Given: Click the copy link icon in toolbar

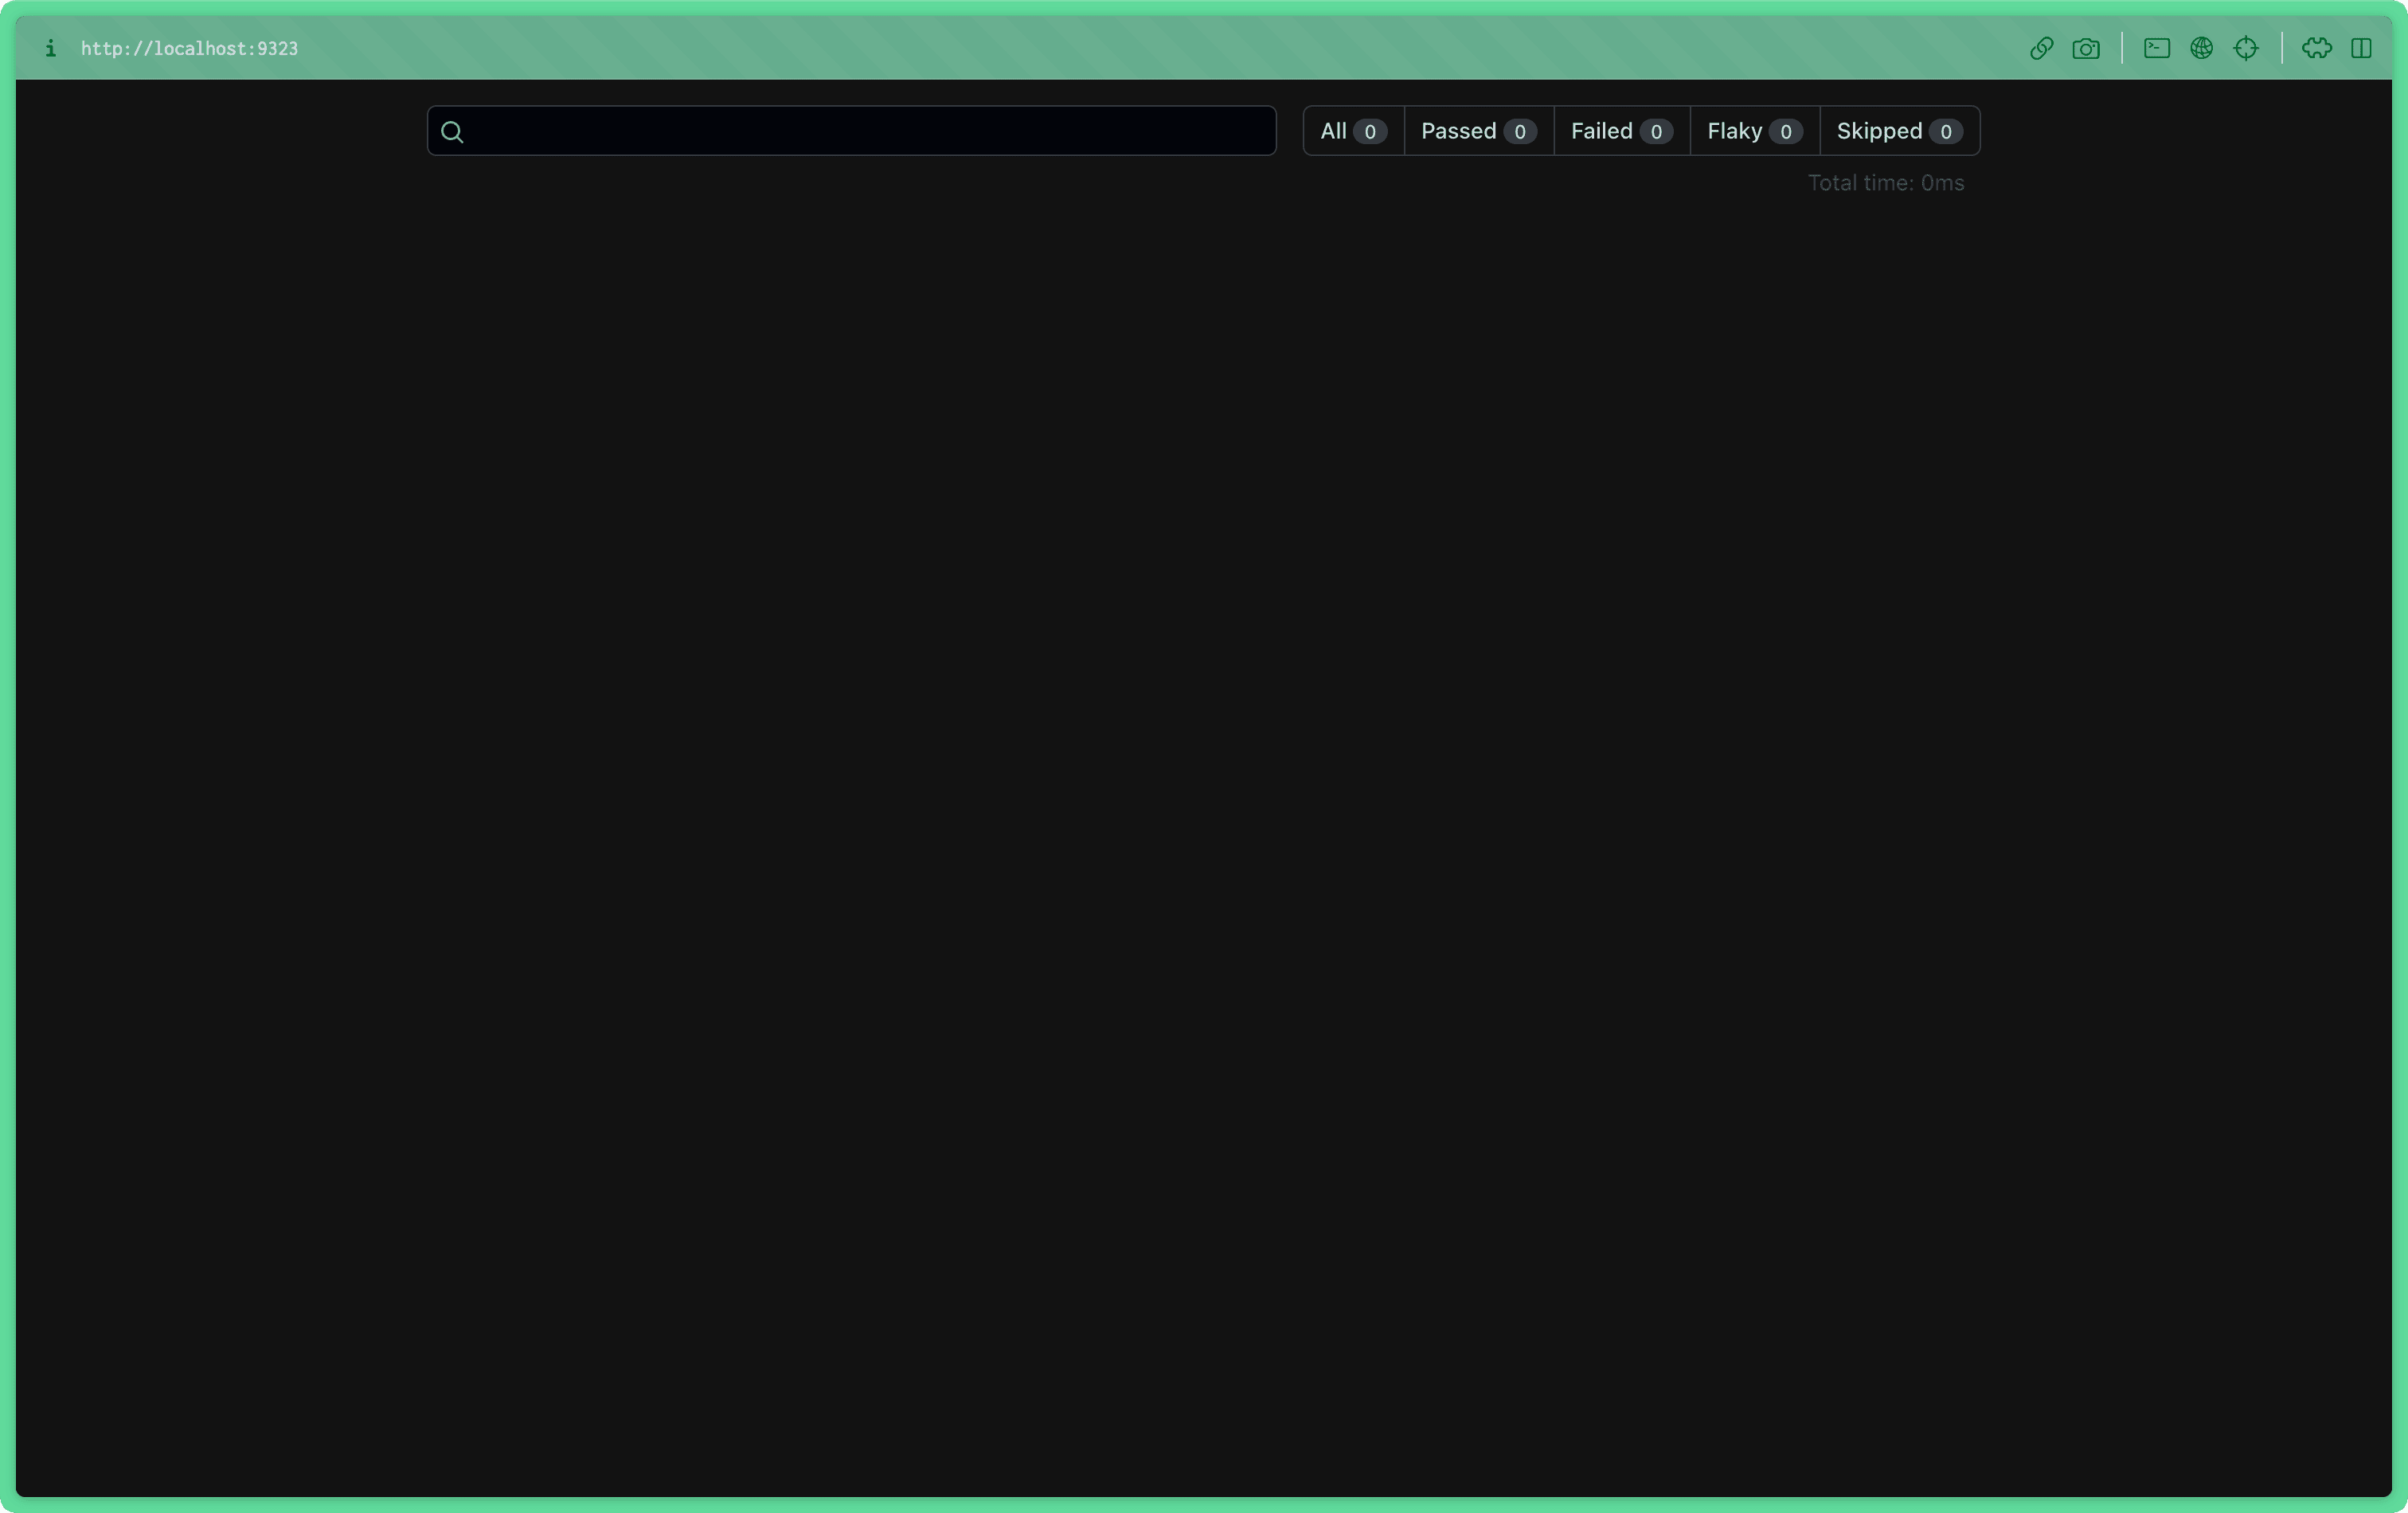Looking at the screenshot, I should [x=2041, y=48].
